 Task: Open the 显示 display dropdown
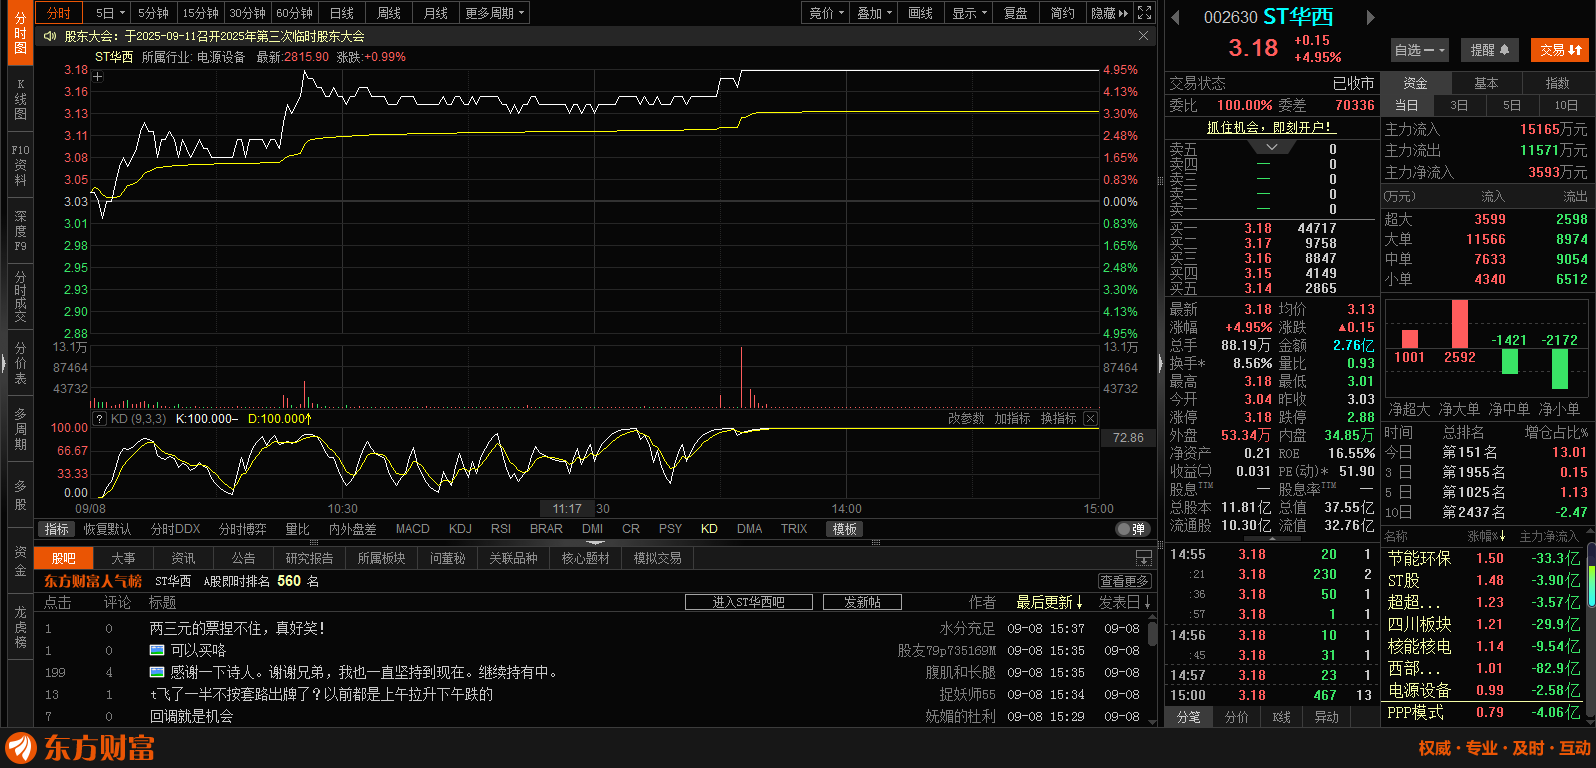(x=970, y=13)
